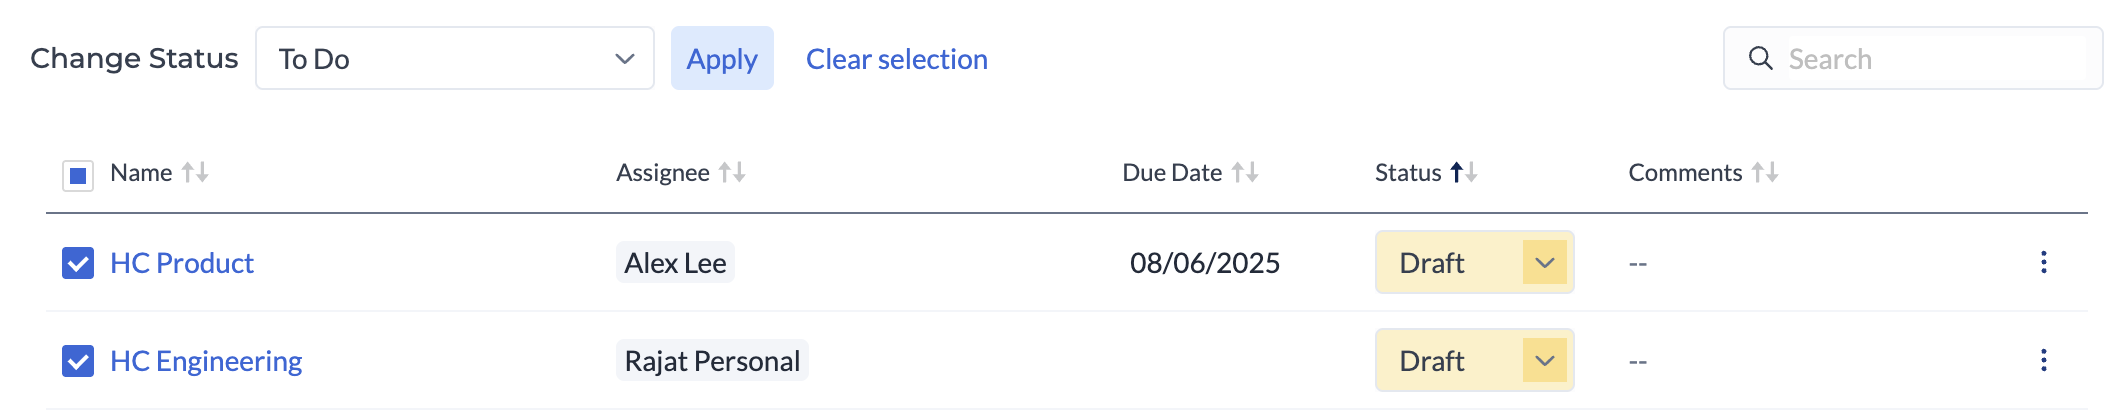Toggle the select-all checkbox in header
This screenshot has width=2114, height=416.
[x=78, y=176]
